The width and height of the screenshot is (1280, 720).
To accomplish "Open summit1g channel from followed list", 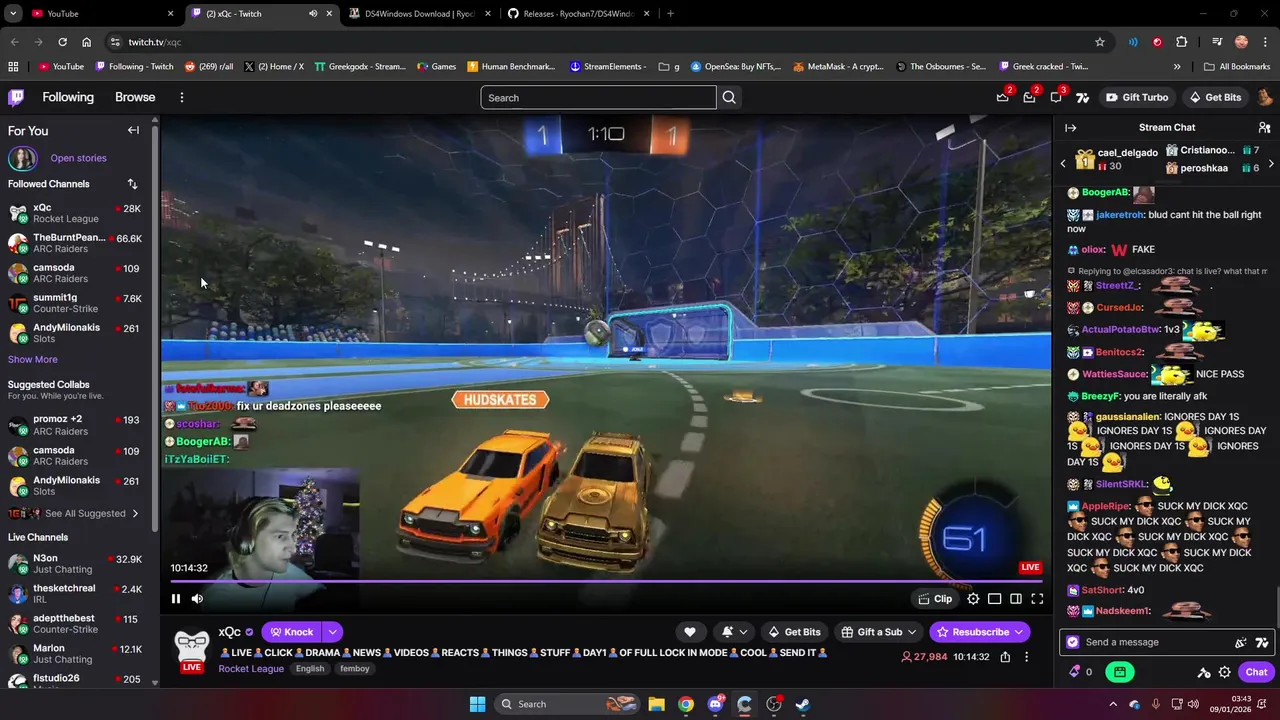I will tap(75, 303).
